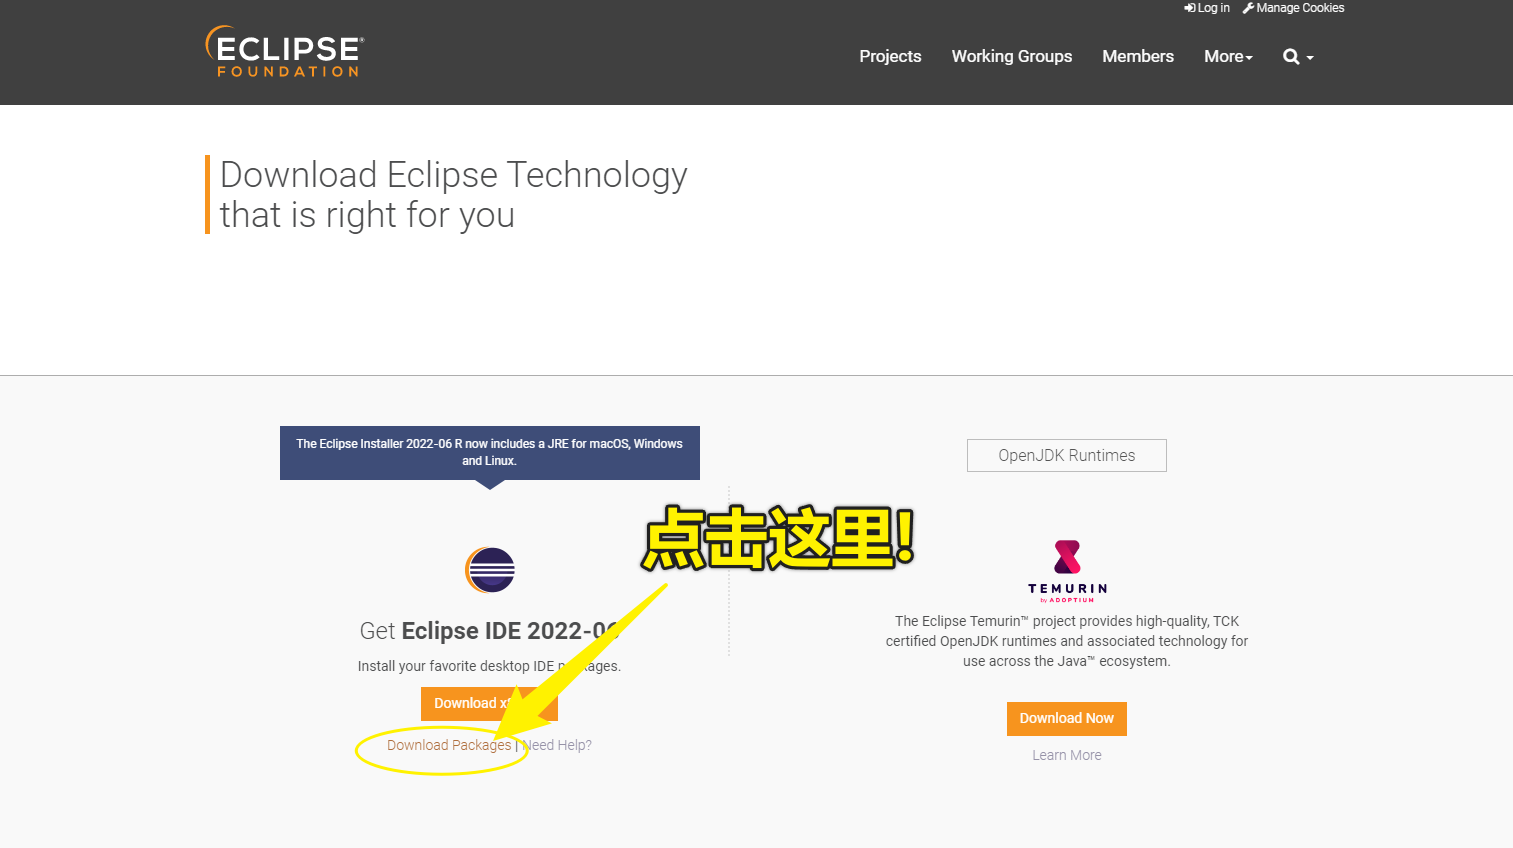Click the Log in link
1513x848 pixels.
(x=1207, y=8)
